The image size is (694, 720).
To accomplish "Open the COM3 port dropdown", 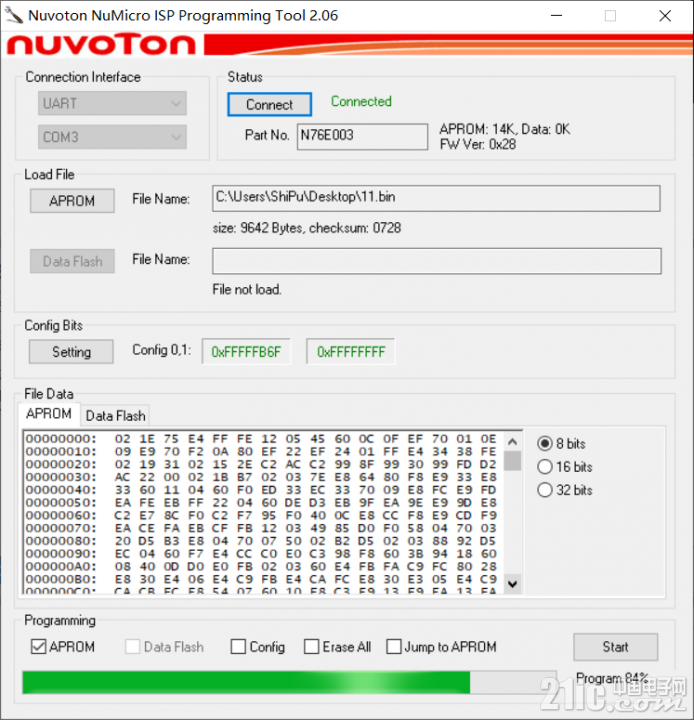I will pos(112,137).
